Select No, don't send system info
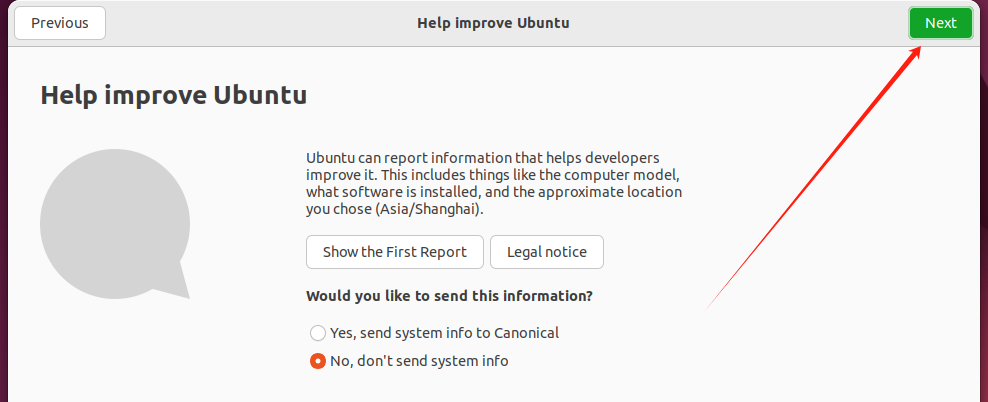 point(409,361)
